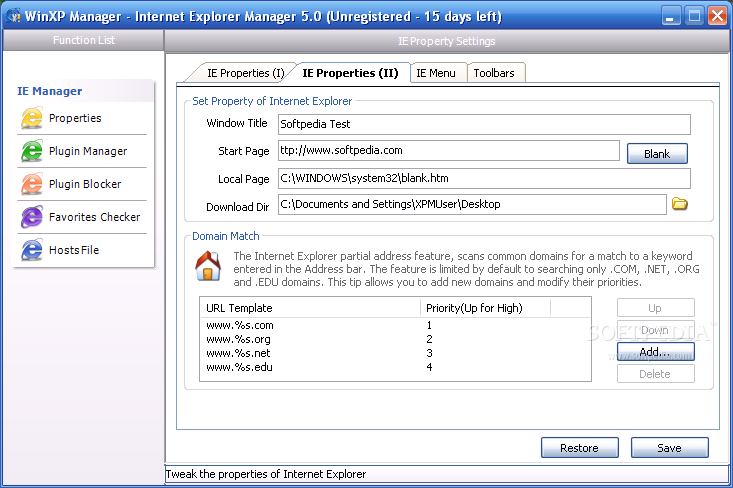
Task: Click the blue Hosts File icon
Action: [x=32, y=250]
